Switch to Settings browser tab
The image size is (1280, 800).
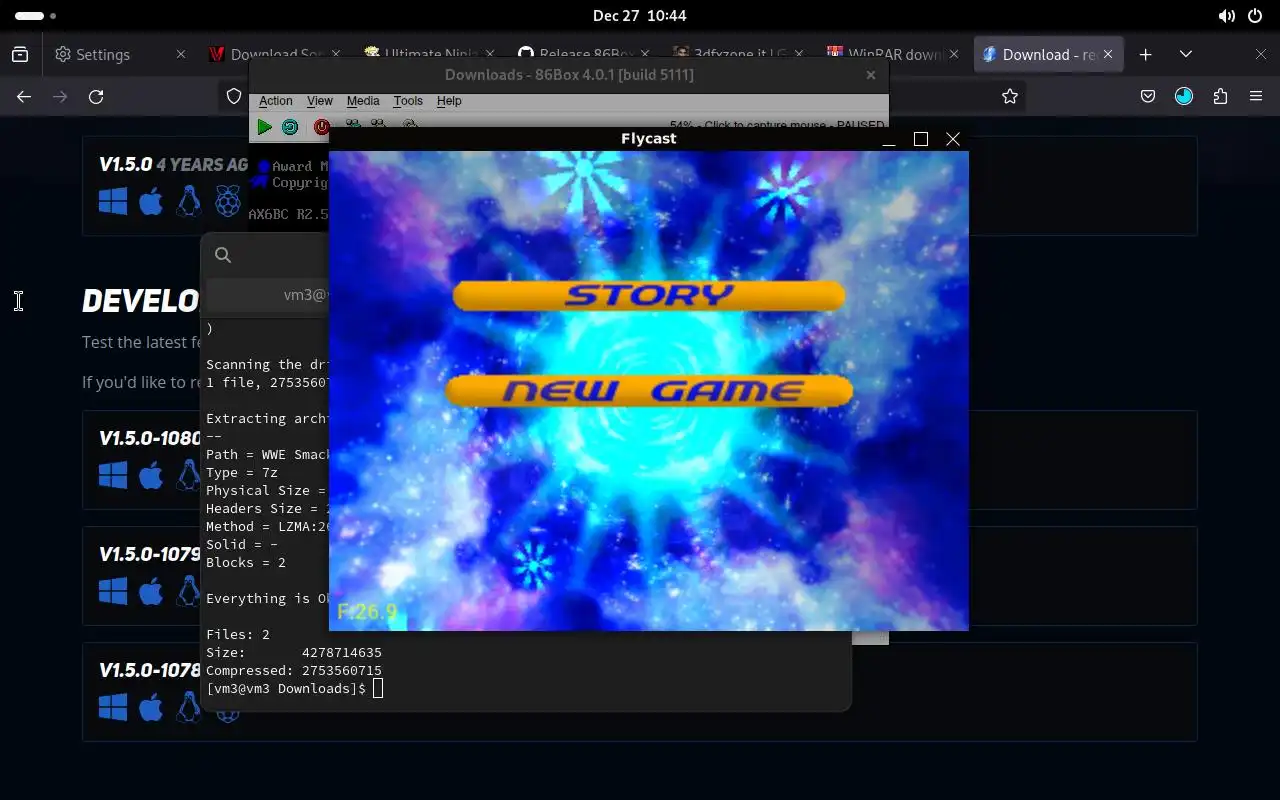coord(120,54)
